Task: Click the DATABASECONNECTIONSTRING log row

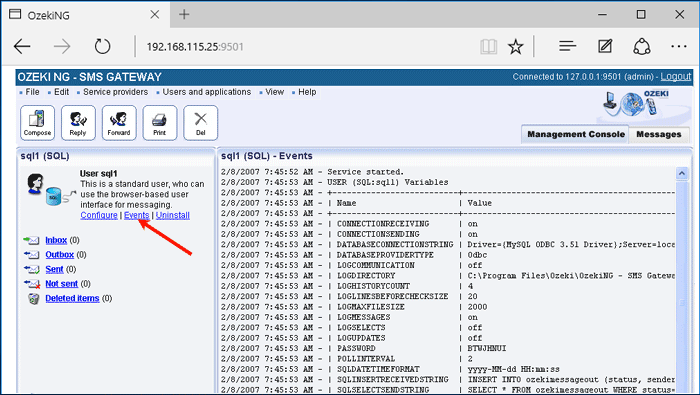Action: click(x=448, y=245)
